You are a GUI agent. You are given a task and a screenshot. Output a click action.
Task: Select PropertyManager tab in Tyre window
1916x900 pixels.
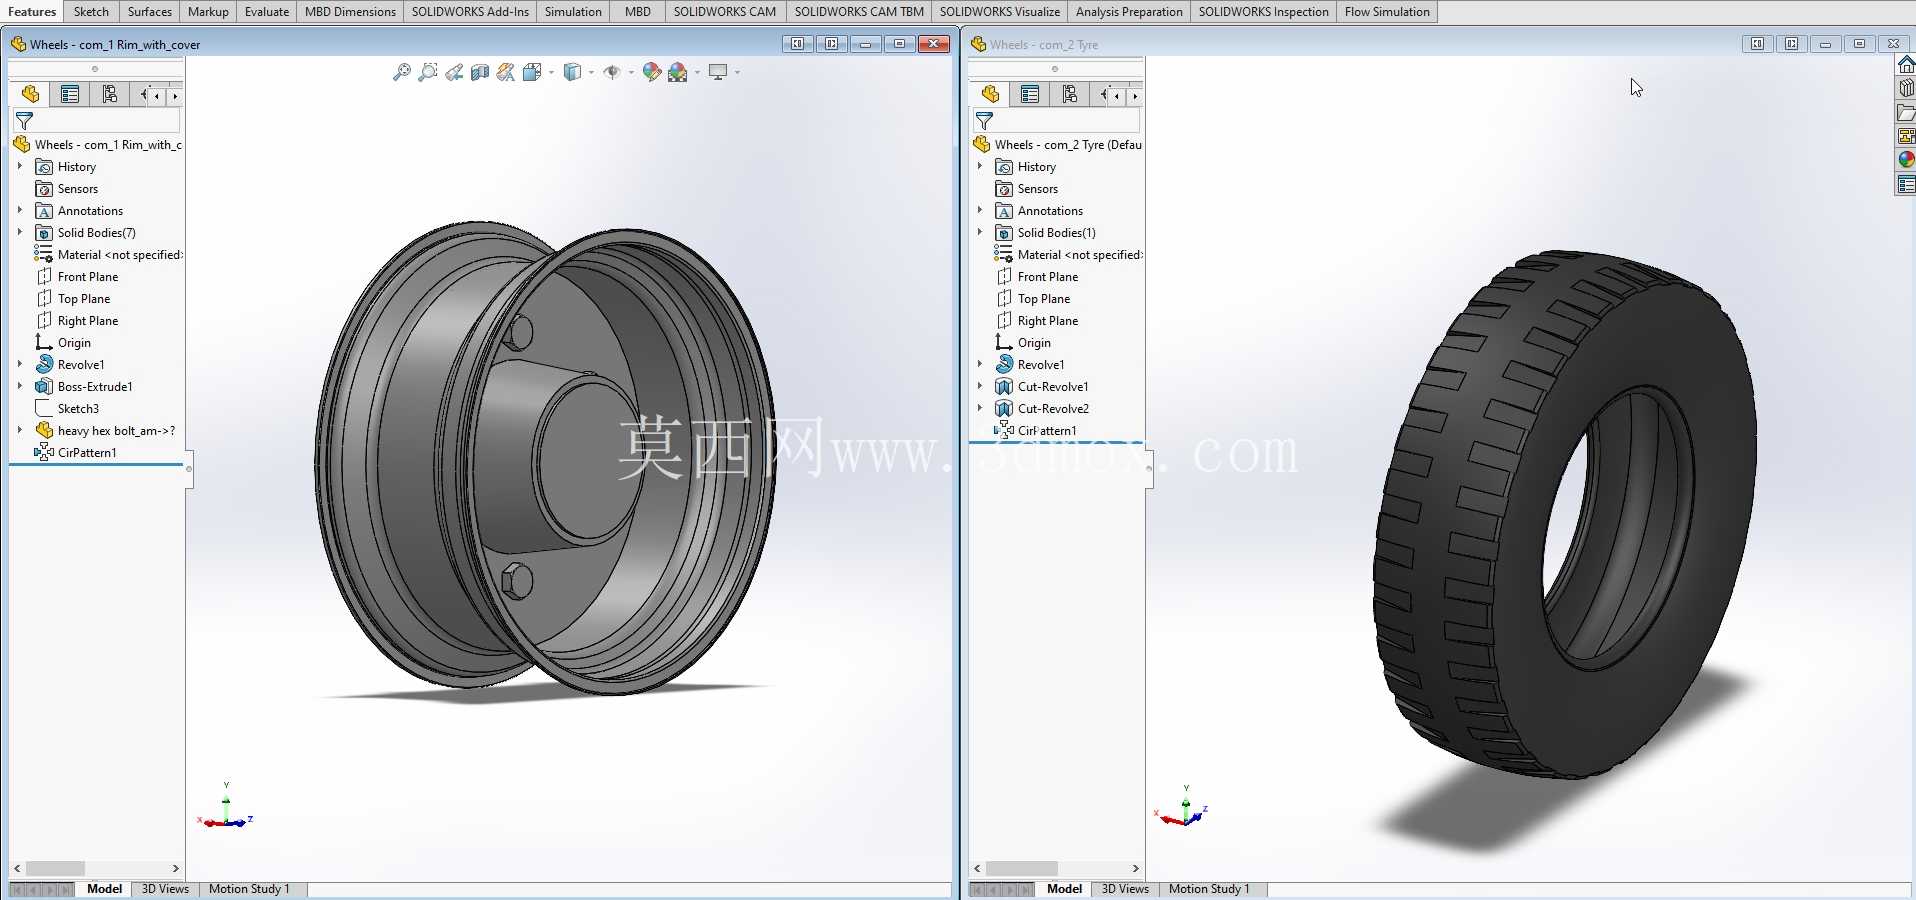(1030, 94)
